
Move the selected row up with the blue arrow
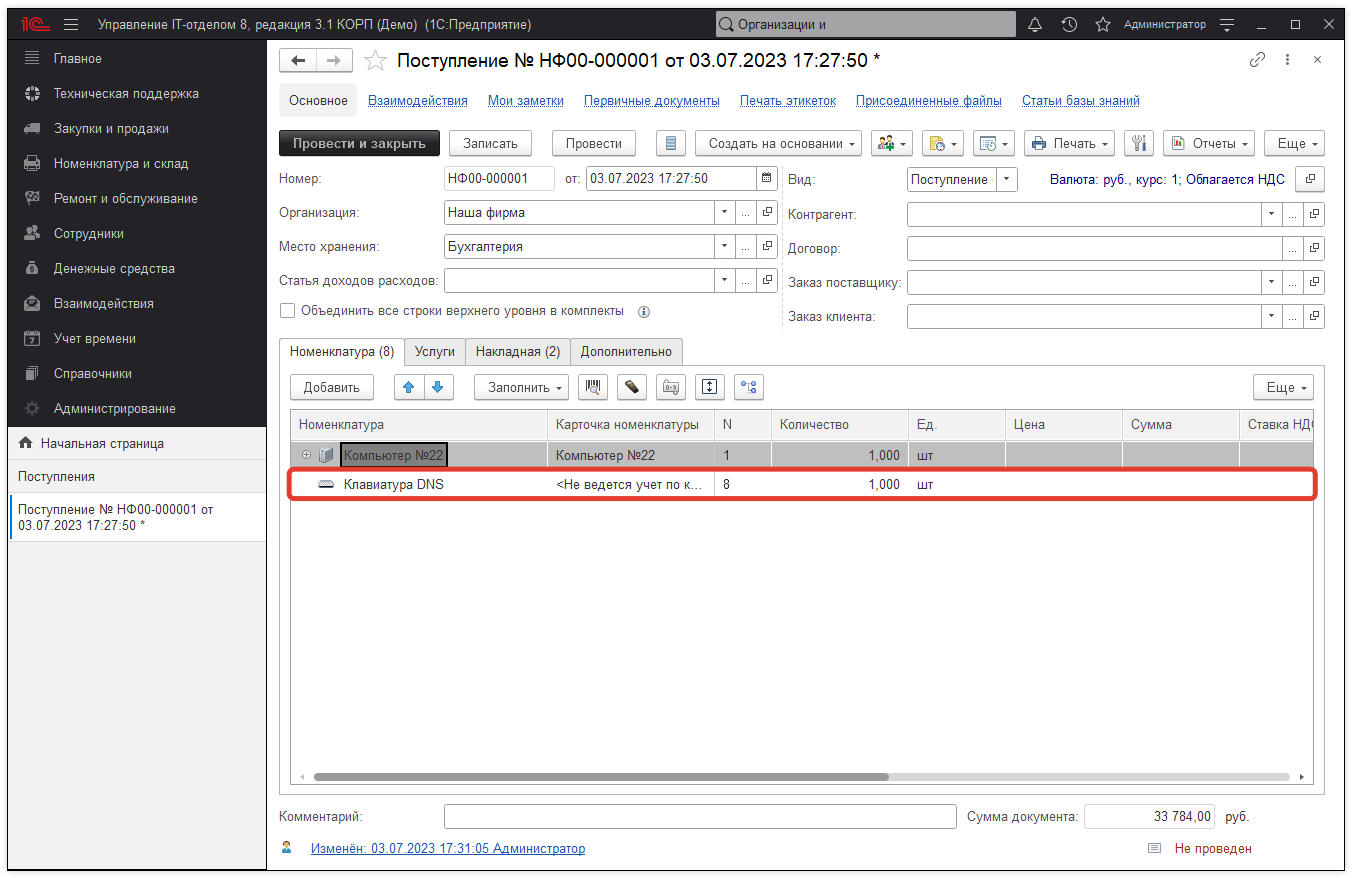pos(409,387)
